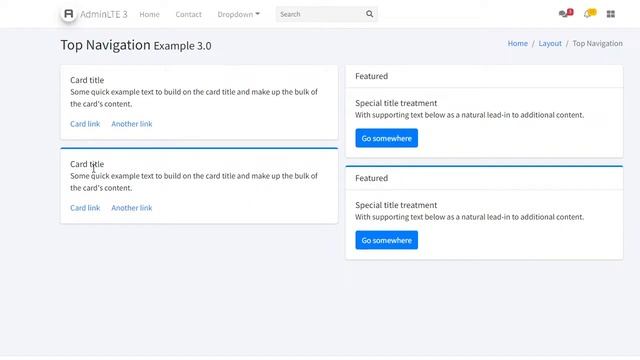Click Another link in the first card
Image resolution: width=640 pixels, height=360 pixels.
pyautogui.click(x=132, y=124)
